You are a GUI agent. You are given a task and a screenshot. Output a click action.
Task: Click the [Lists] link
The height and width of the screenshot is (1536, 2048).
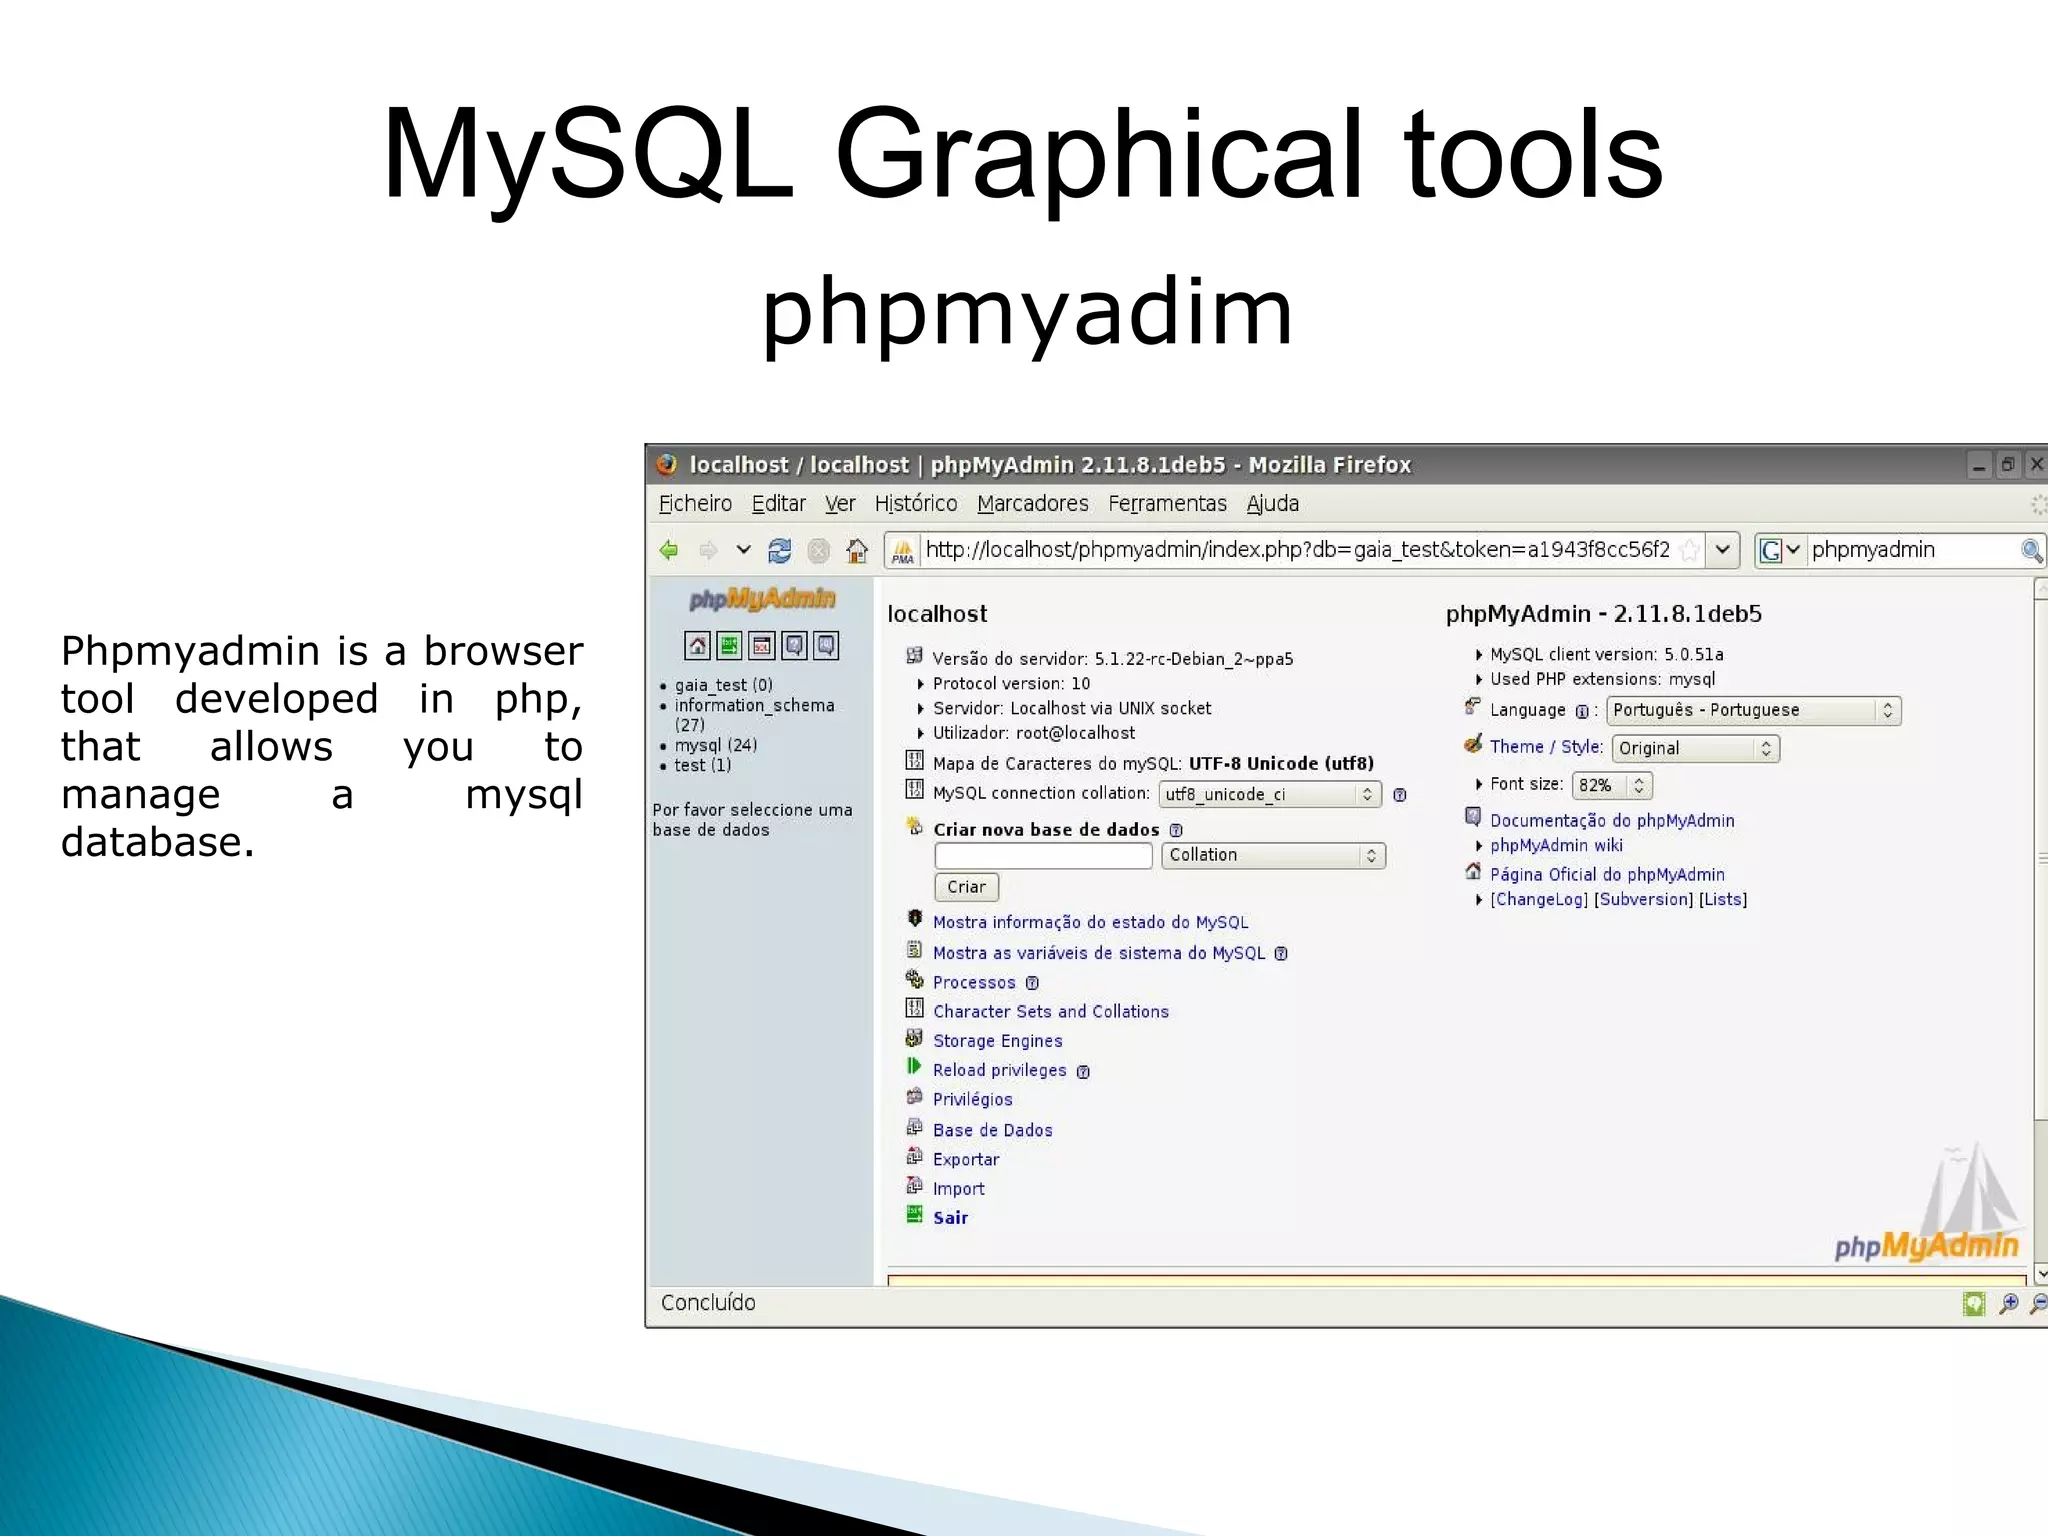(1723, 899)
